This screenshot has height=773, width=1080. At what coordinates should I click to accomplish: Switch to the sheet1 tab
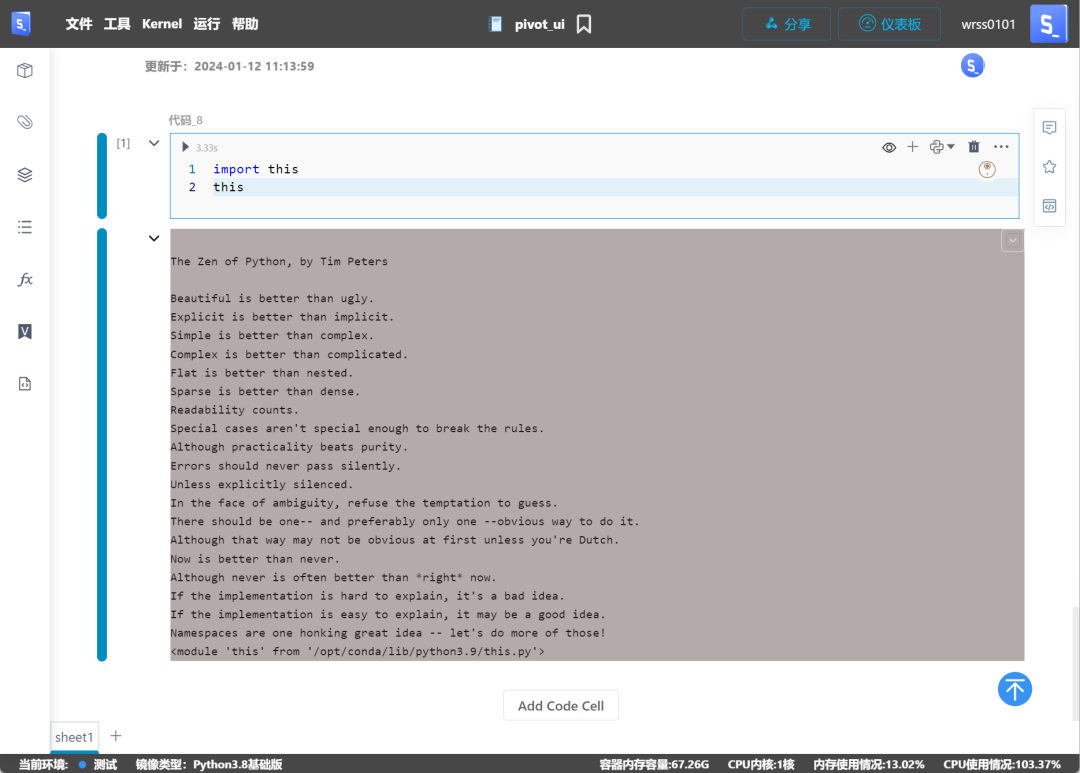[74, 737]
